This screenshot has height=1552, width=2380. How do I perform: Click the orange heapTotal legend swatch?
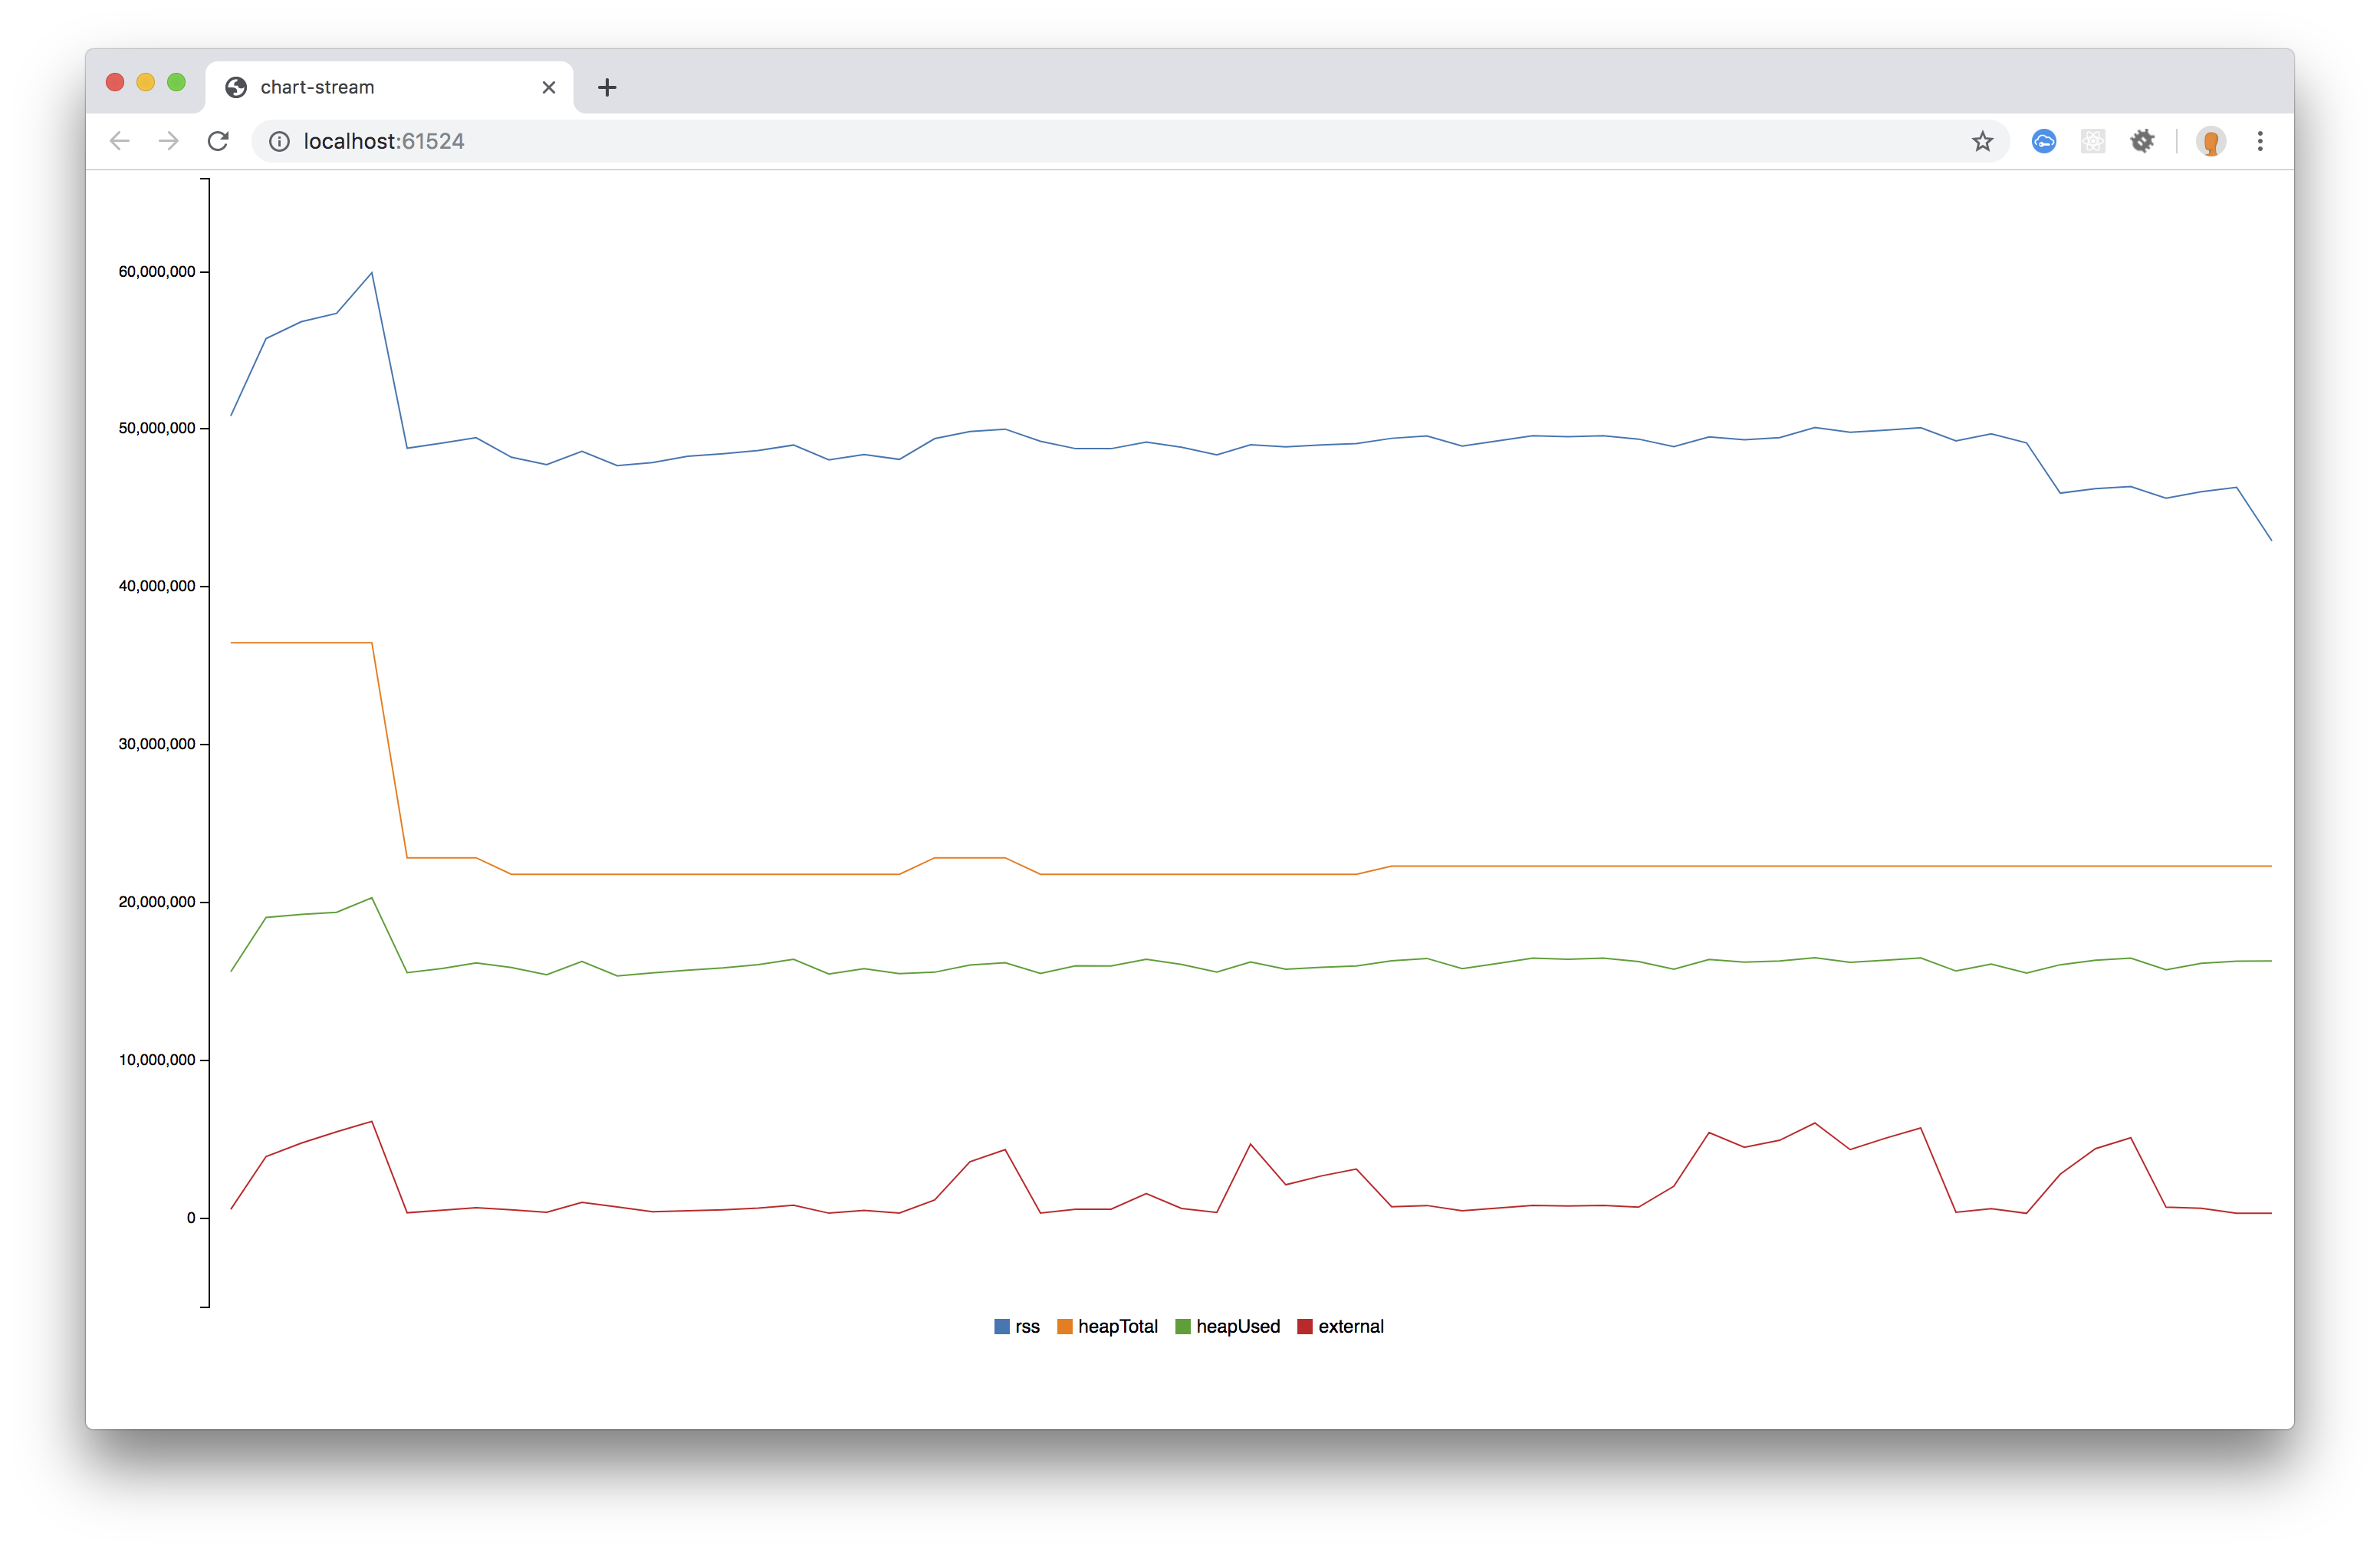(1064, 1327)
